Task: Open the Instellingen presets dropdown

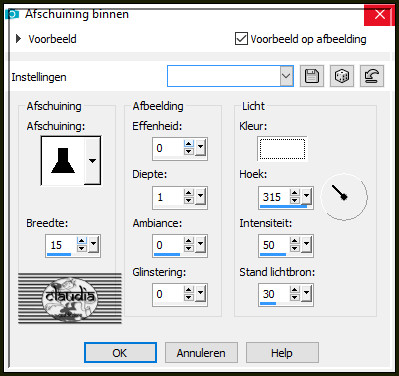Action: click(286, 76)
